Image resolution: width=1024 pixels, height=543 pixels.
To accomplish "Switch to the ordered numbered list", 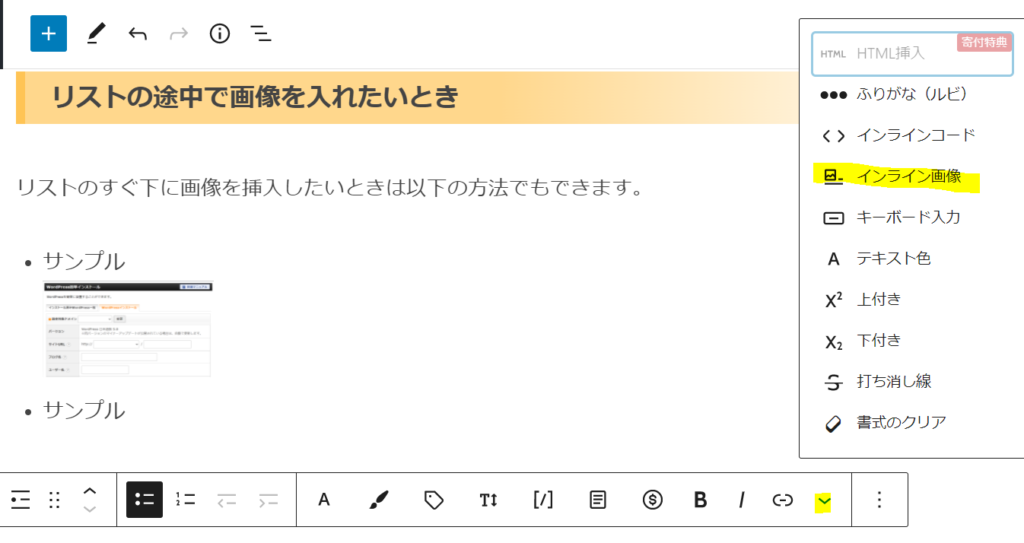I will click(x=185, y=500).
